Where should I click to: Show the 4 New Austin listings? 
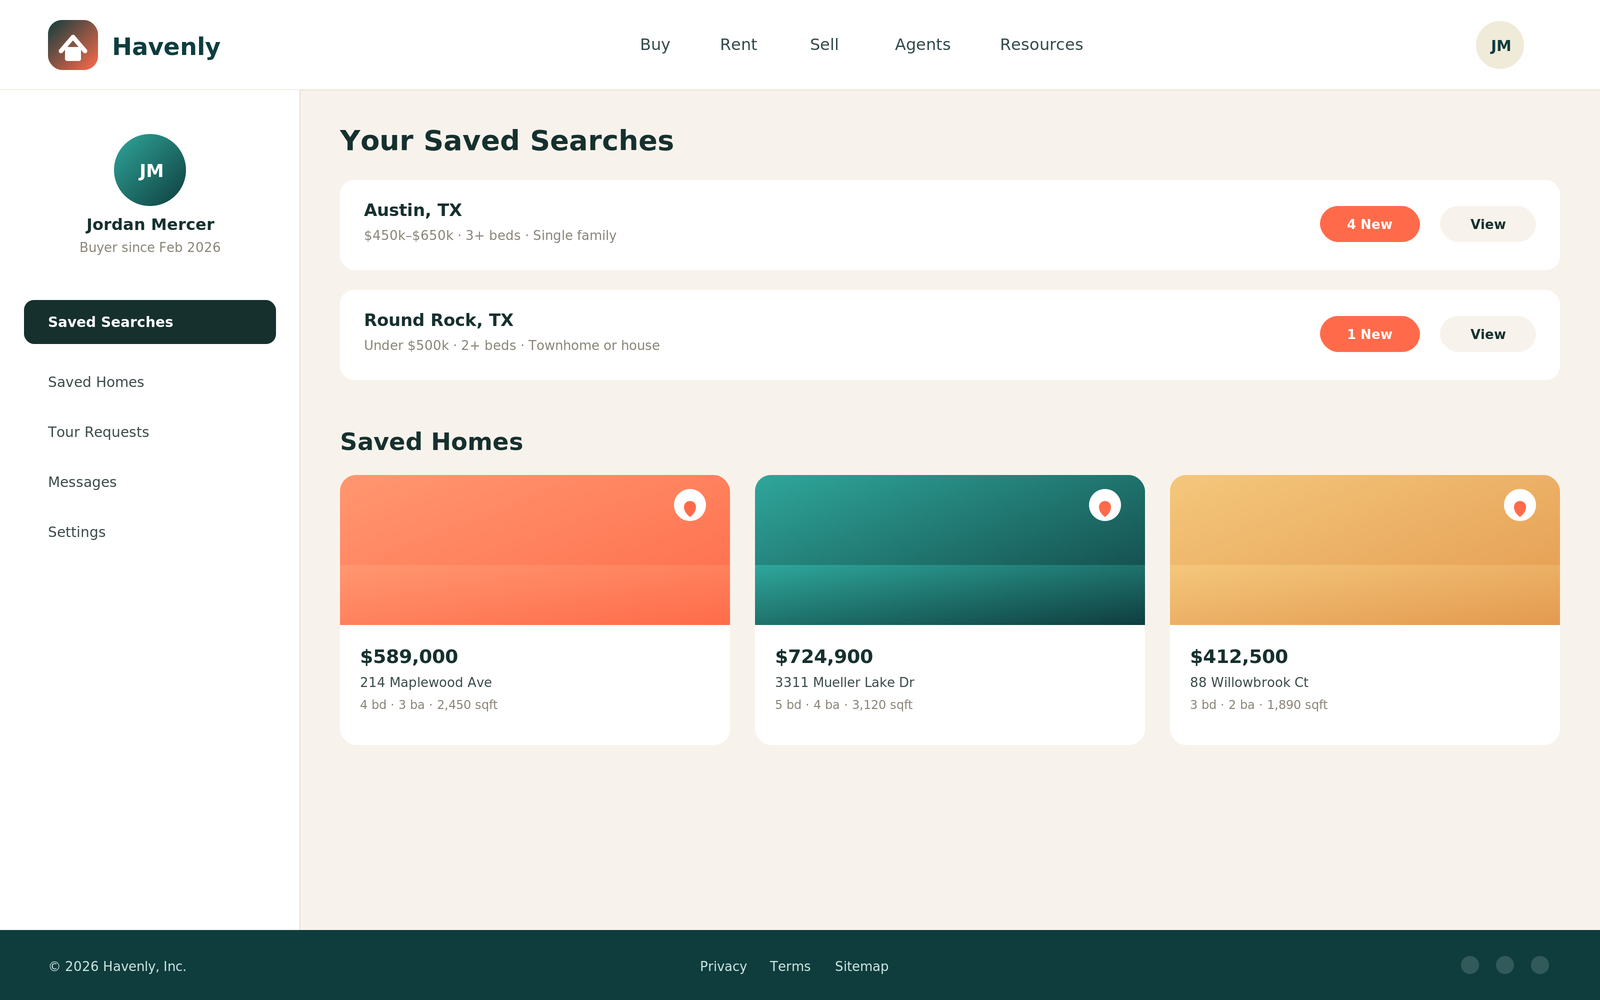1370,224
